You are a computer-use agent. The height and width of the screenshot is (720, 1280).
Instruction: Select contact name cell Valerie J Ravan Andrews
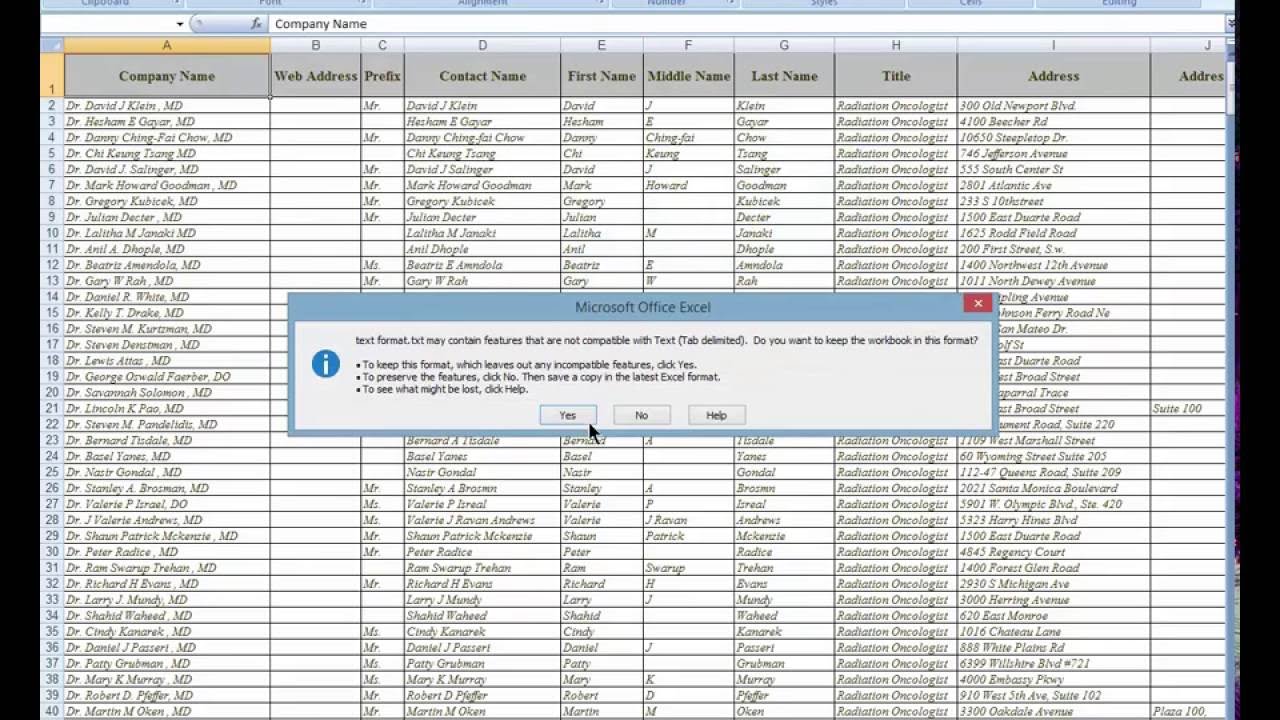(x=482, y=520)
